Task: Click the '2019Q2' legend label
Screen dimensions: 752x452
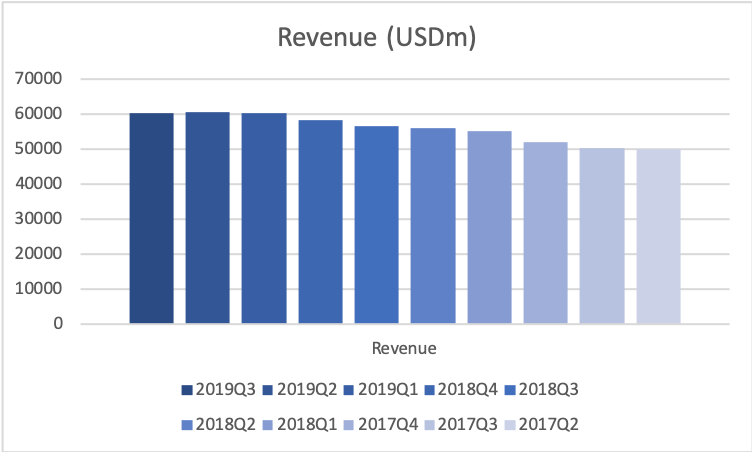Action: 307,390
